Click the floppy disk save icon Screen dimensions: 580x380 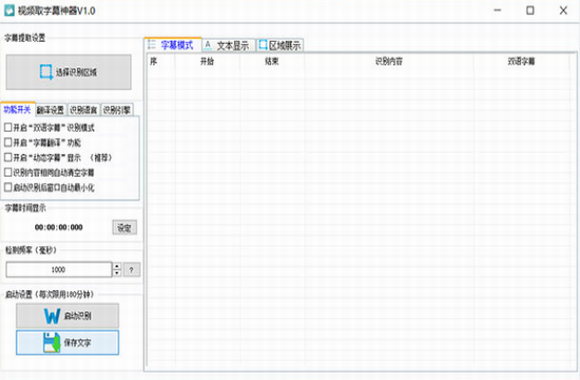(51, 342)
